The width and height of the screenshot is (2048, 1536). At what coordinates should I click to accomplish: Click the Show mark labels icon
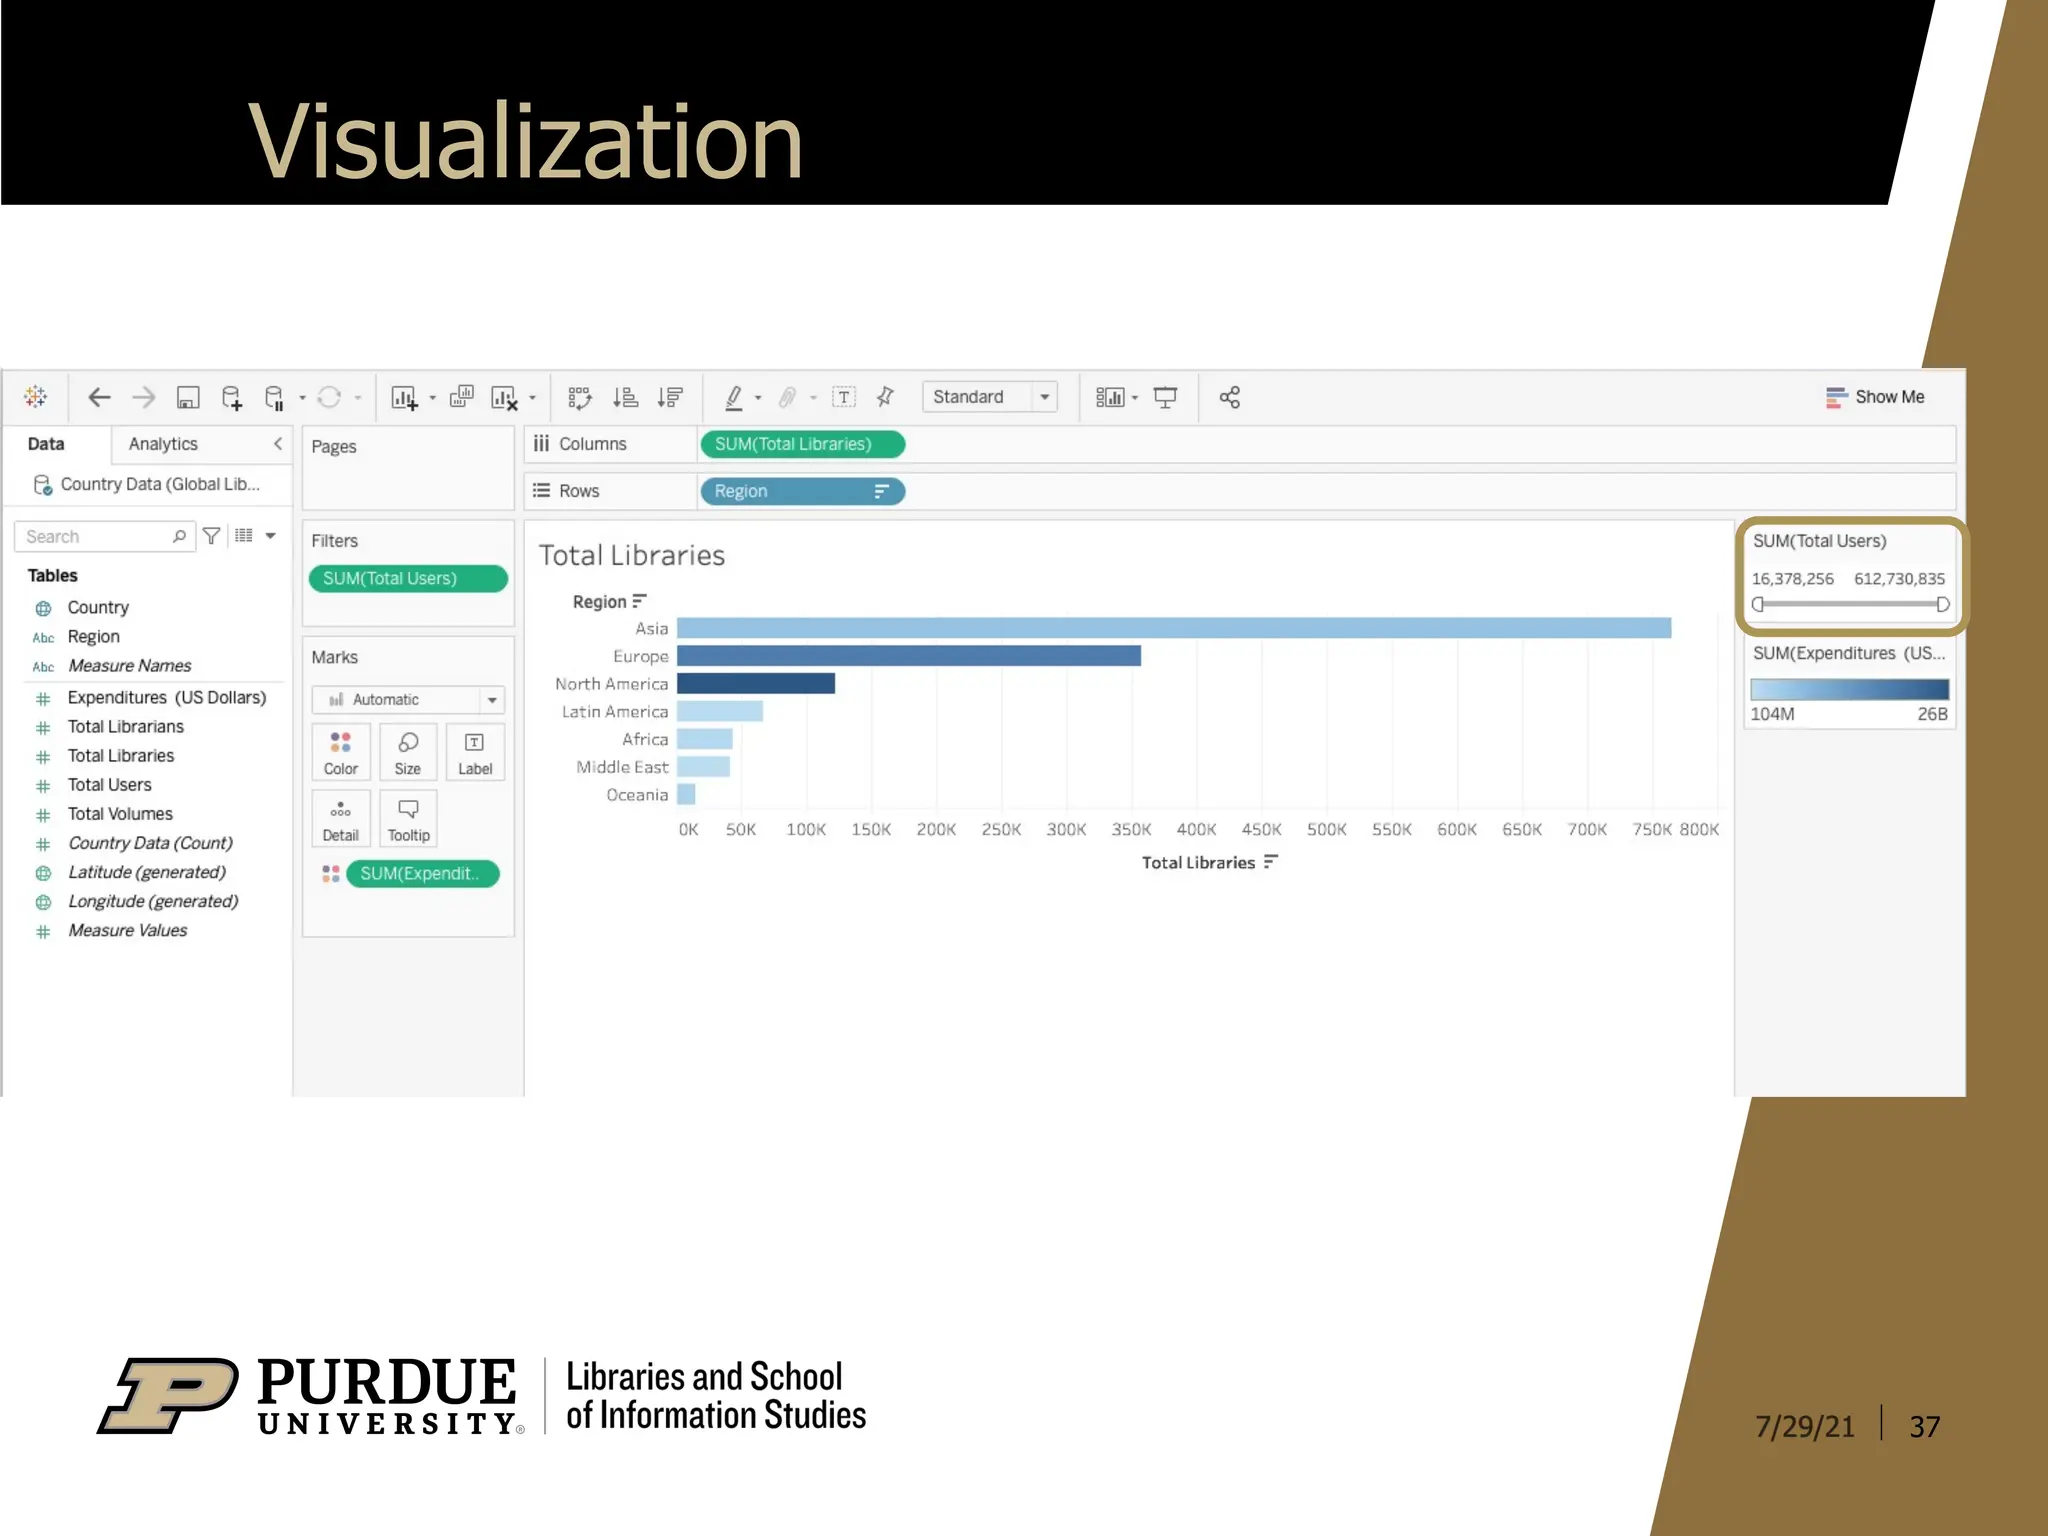844,397
